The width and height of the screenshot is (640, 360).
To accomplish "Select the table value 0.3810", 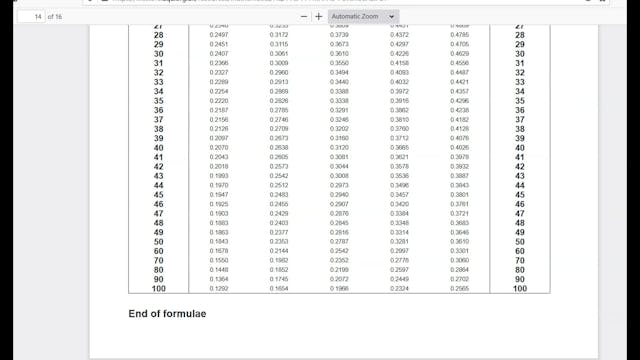I will pyautogui.click(x=399, y=119).
